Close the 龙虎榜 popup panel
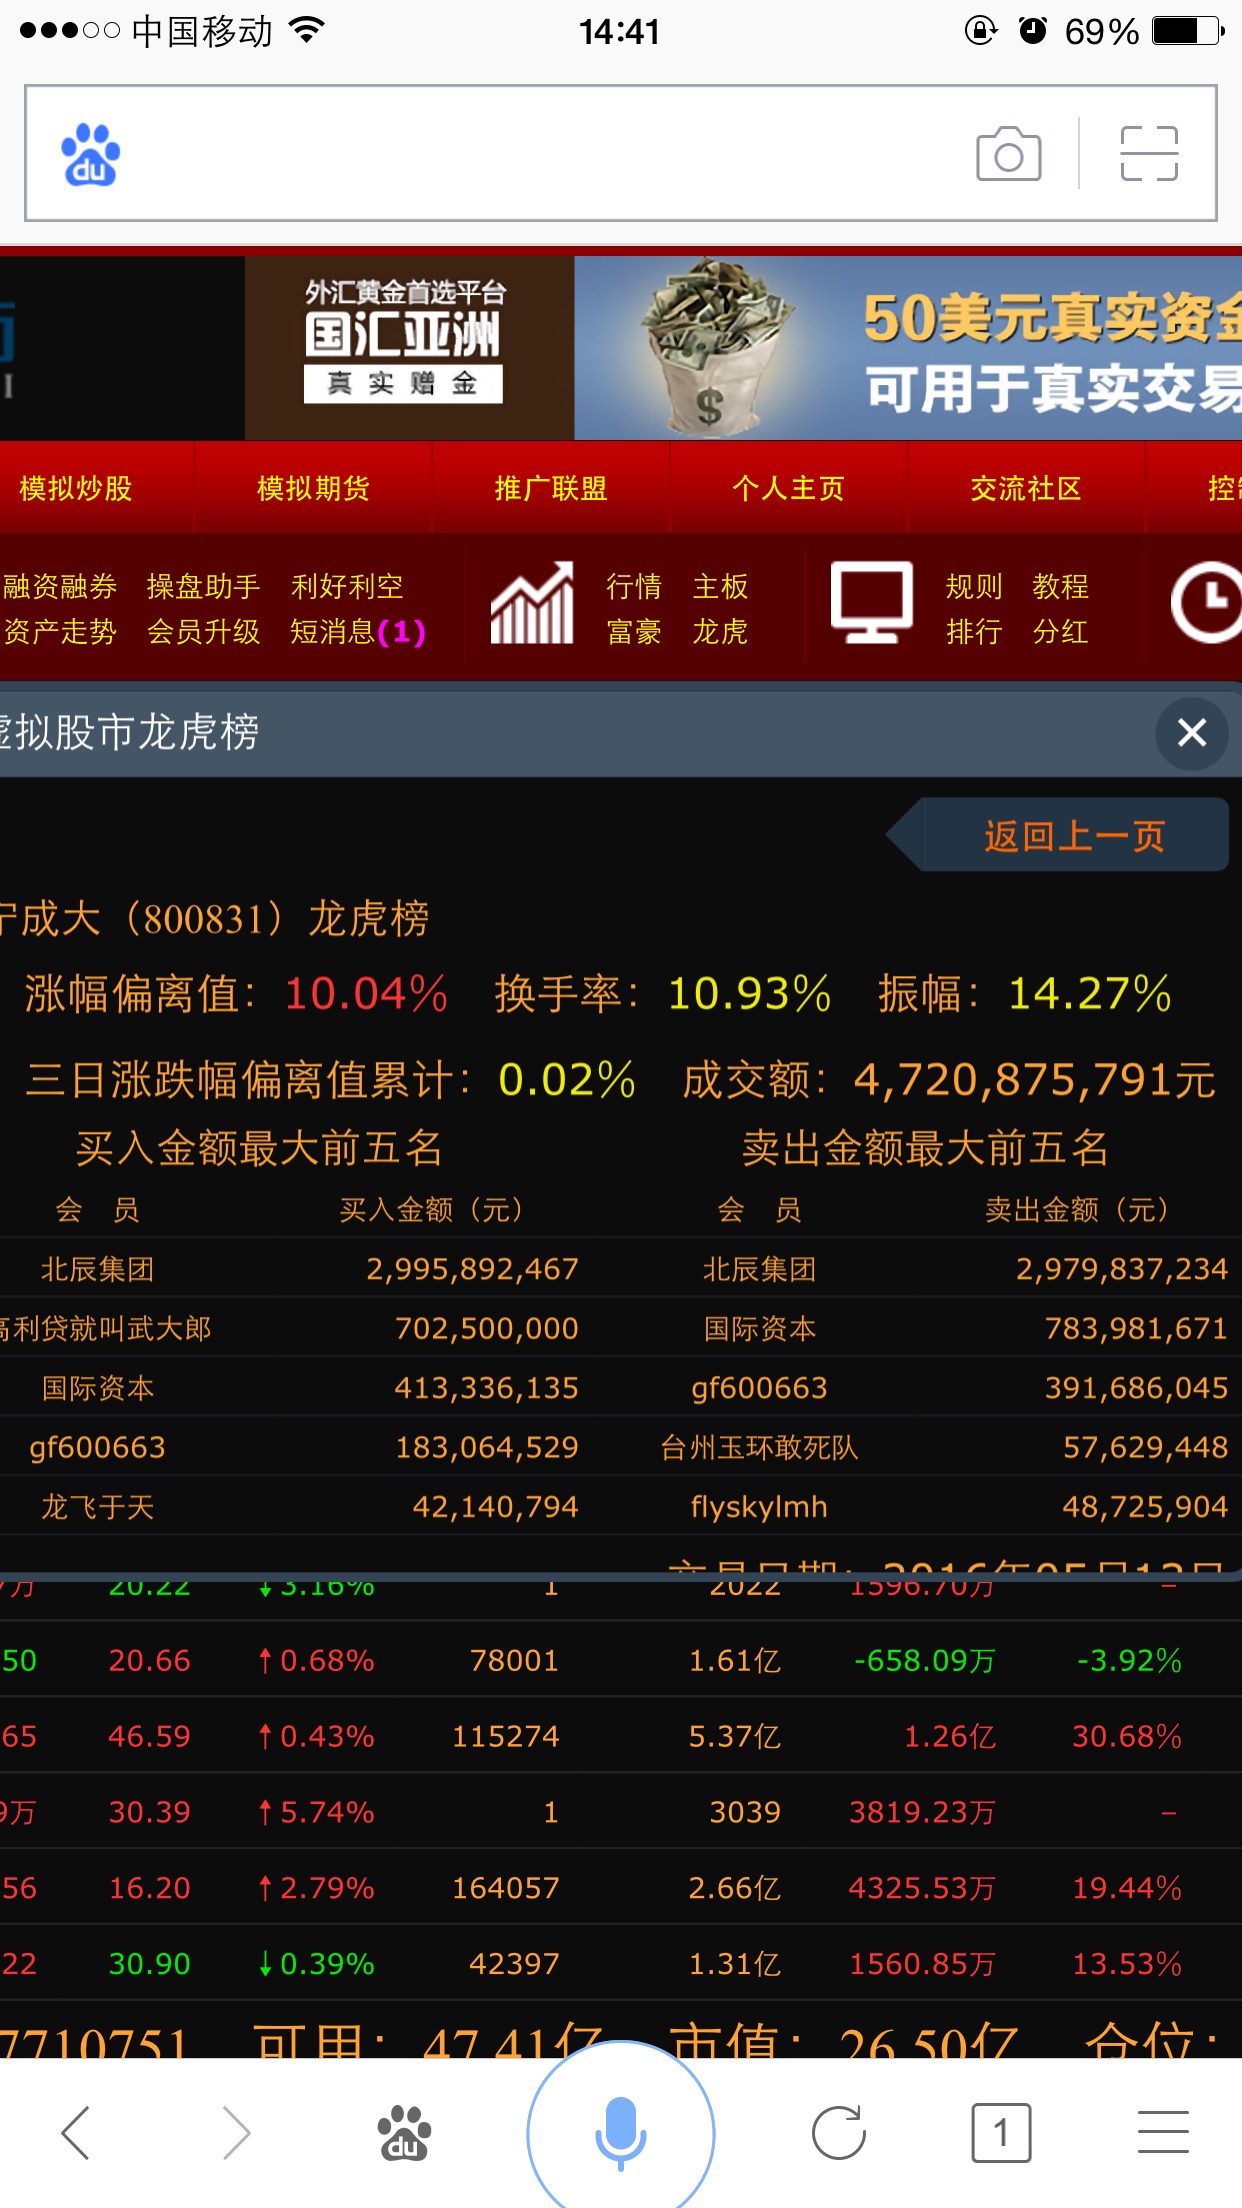 (x=1191, y=733)
